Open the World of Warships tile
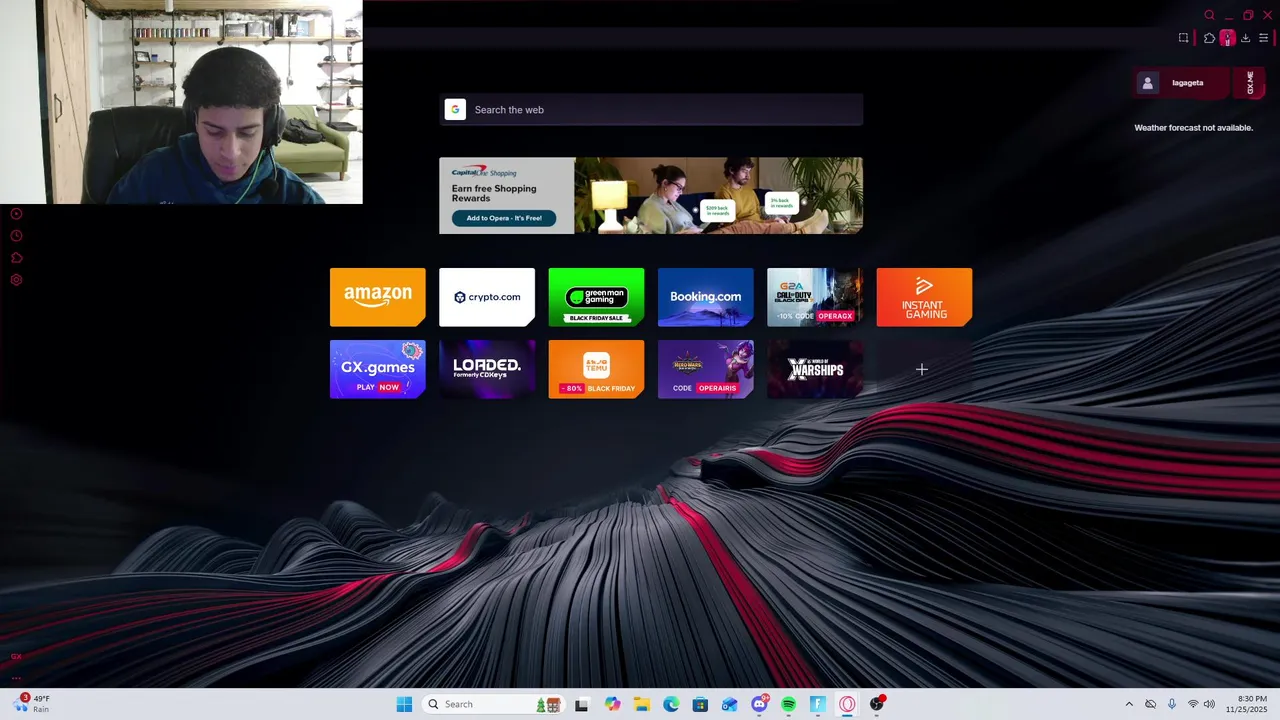Viewport: 1280px width, 720px height. (815, 369)
